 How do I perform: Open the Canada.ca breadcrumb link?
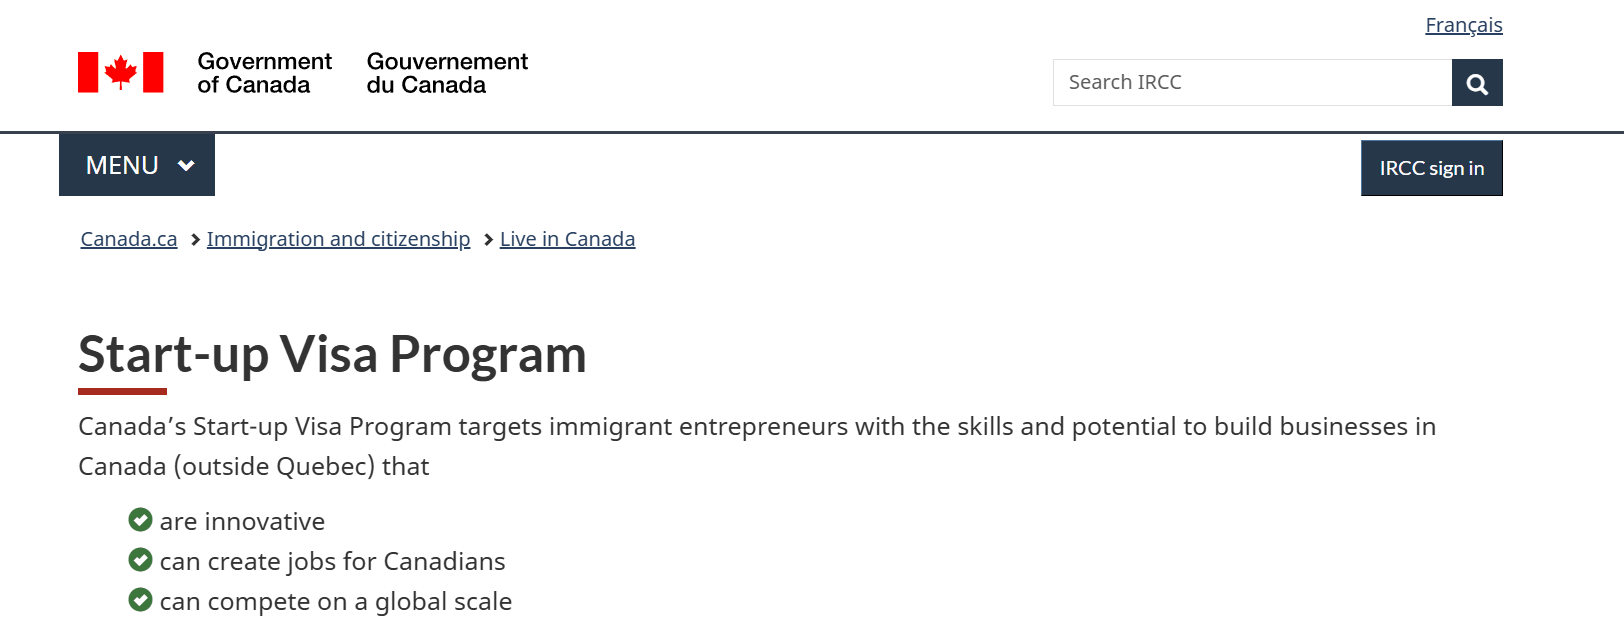tap(128, 239)
